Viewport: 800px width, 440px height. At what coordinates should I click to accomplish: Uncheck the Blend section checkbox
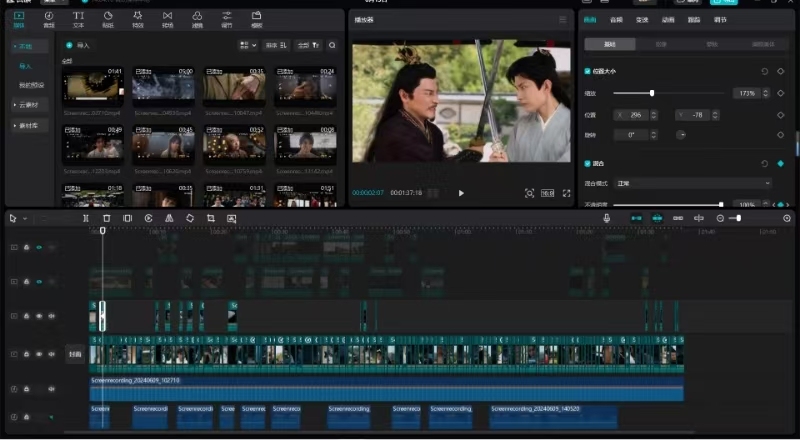(587, 164)
